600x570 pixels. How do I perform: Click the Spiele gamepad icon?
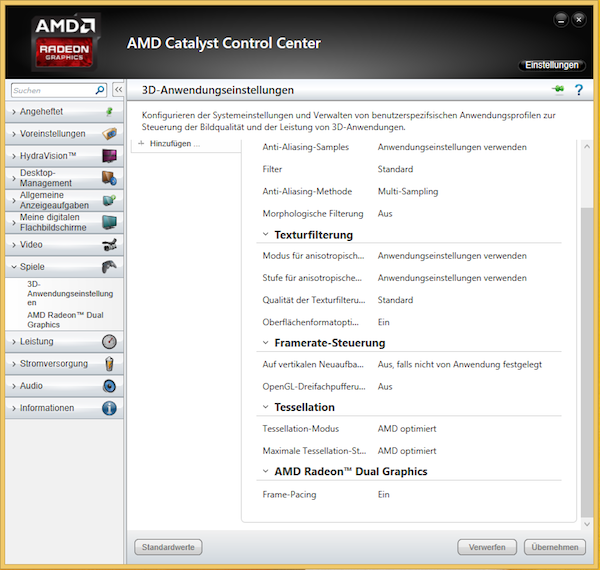click(x=109, y=267)
